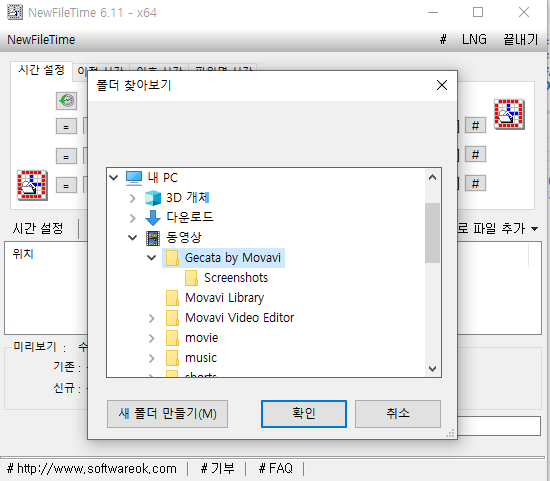Expand the 다운로드 node

coord(133,218)
